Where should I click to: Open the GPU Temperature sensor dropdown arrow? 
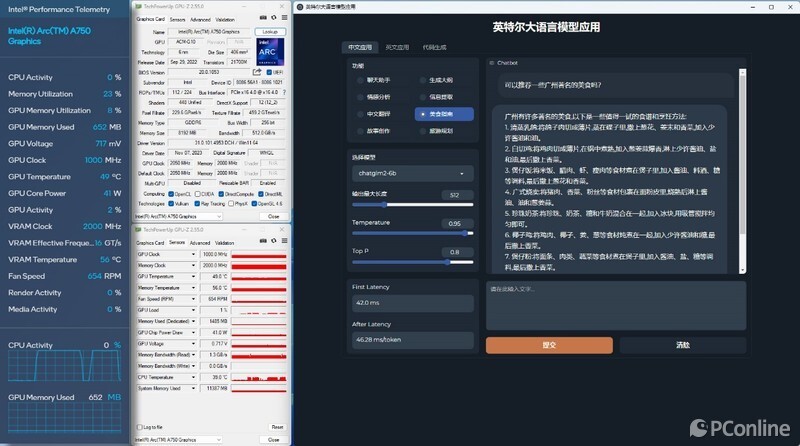(193, 277)
